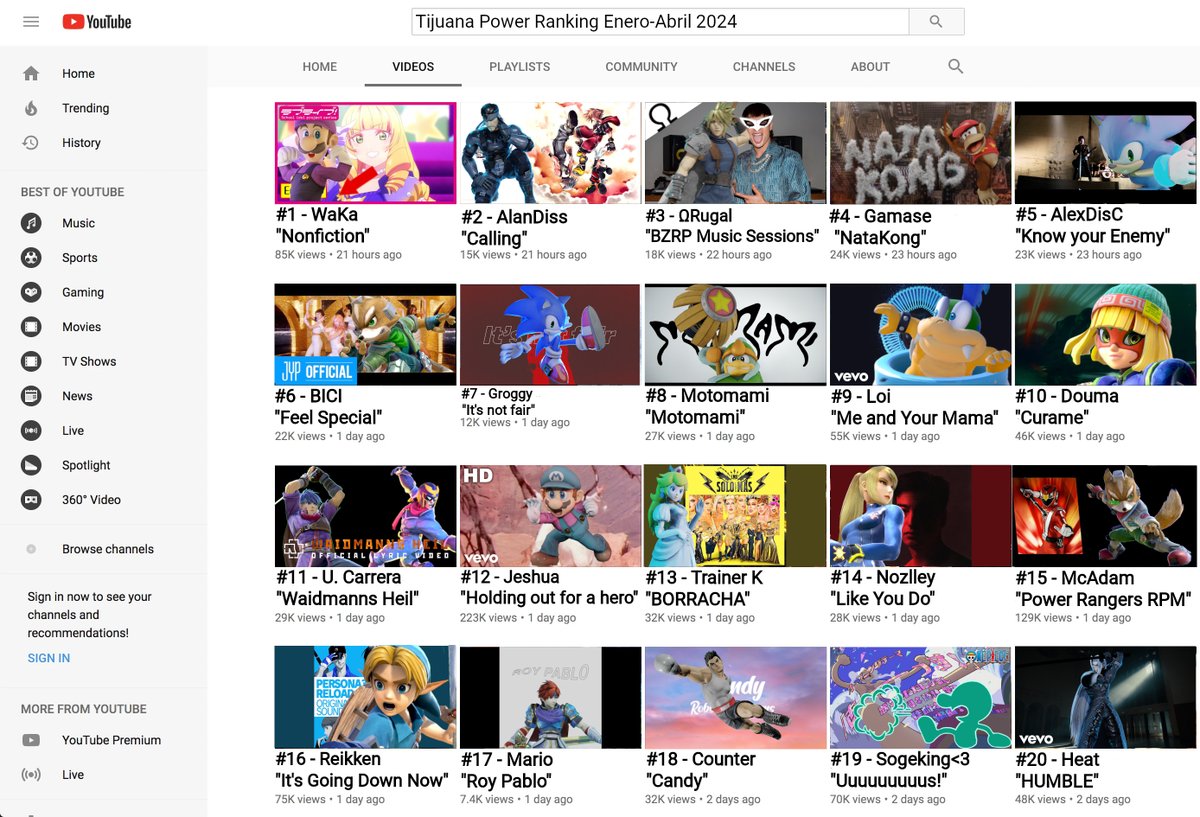Screen dimensions: 1200x817
Task: Open the #4 Gamase NataKong thumbnail
Action: [x=920, y=152]
